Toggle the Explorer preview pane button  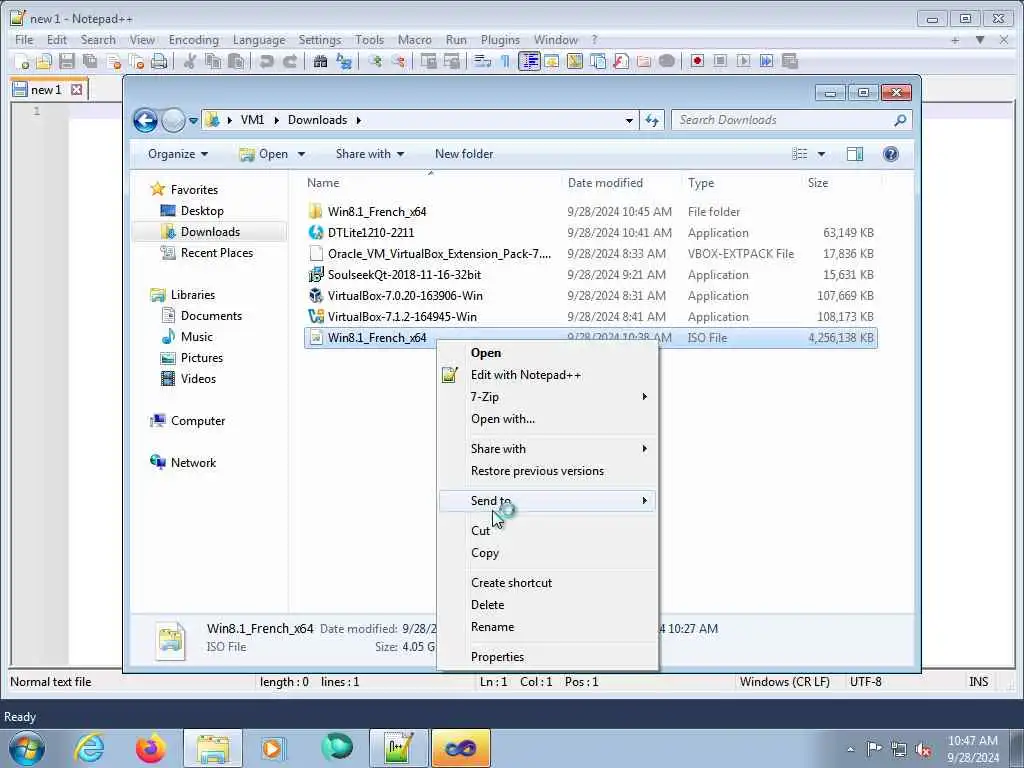854,154
